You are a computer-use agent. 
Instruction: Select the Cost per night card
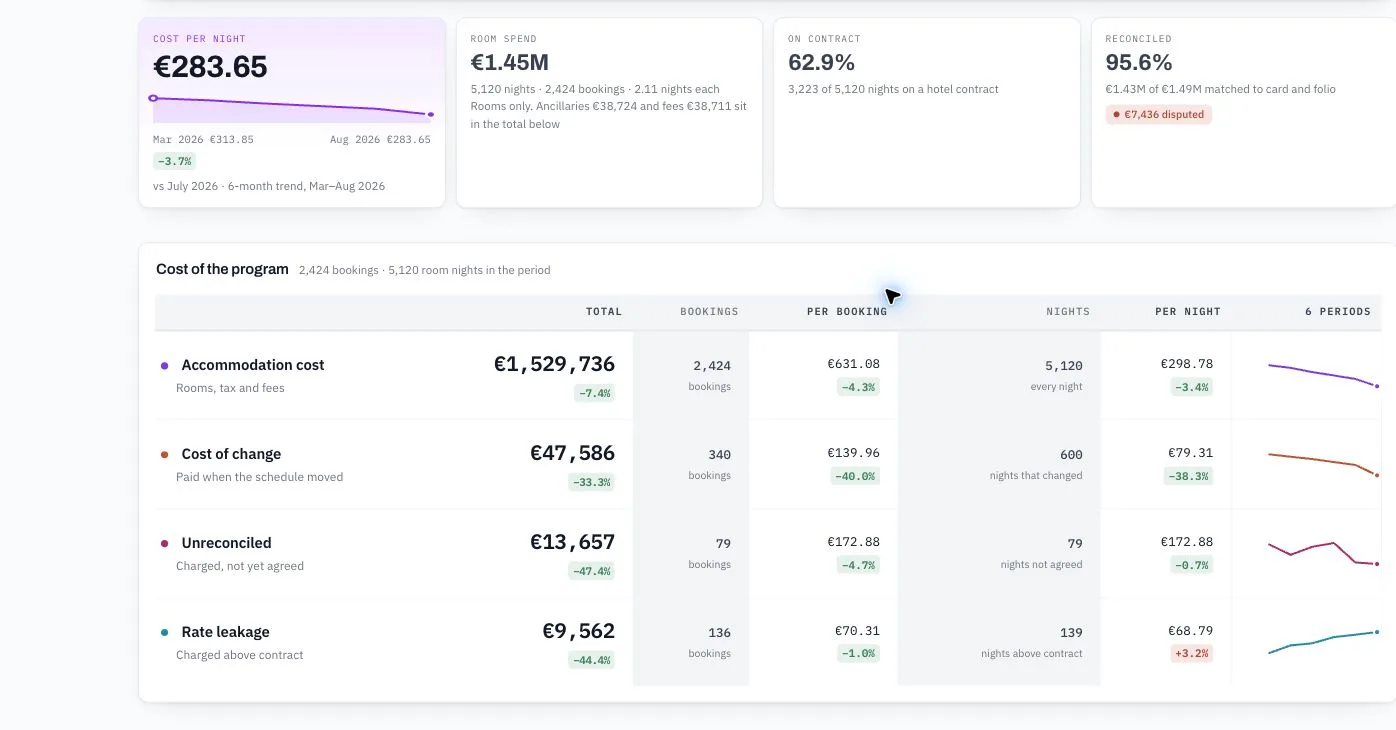click(x=292, y=113)
